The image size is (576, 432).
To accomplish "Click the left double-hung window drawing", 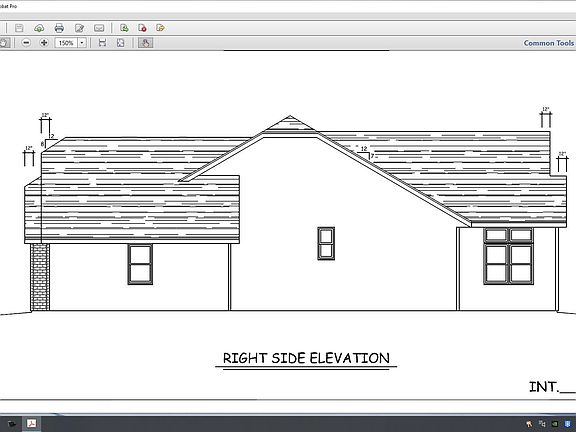I will tap(140, 264).
